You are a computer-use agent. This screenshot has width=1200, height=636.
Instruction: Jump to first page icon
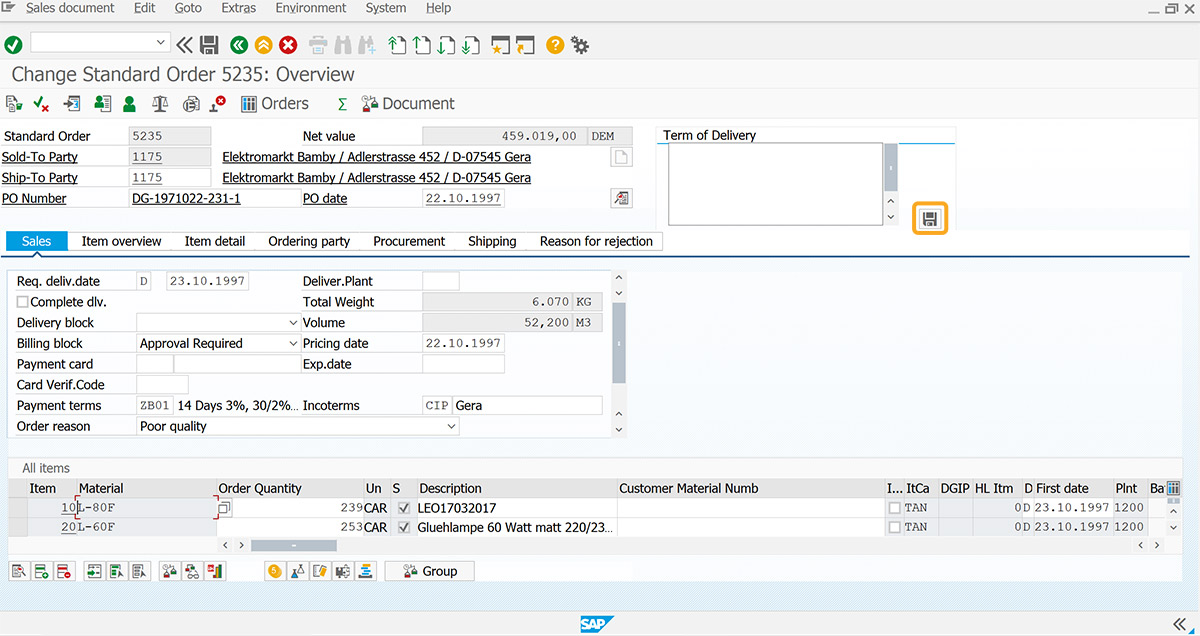pos(397,45)
